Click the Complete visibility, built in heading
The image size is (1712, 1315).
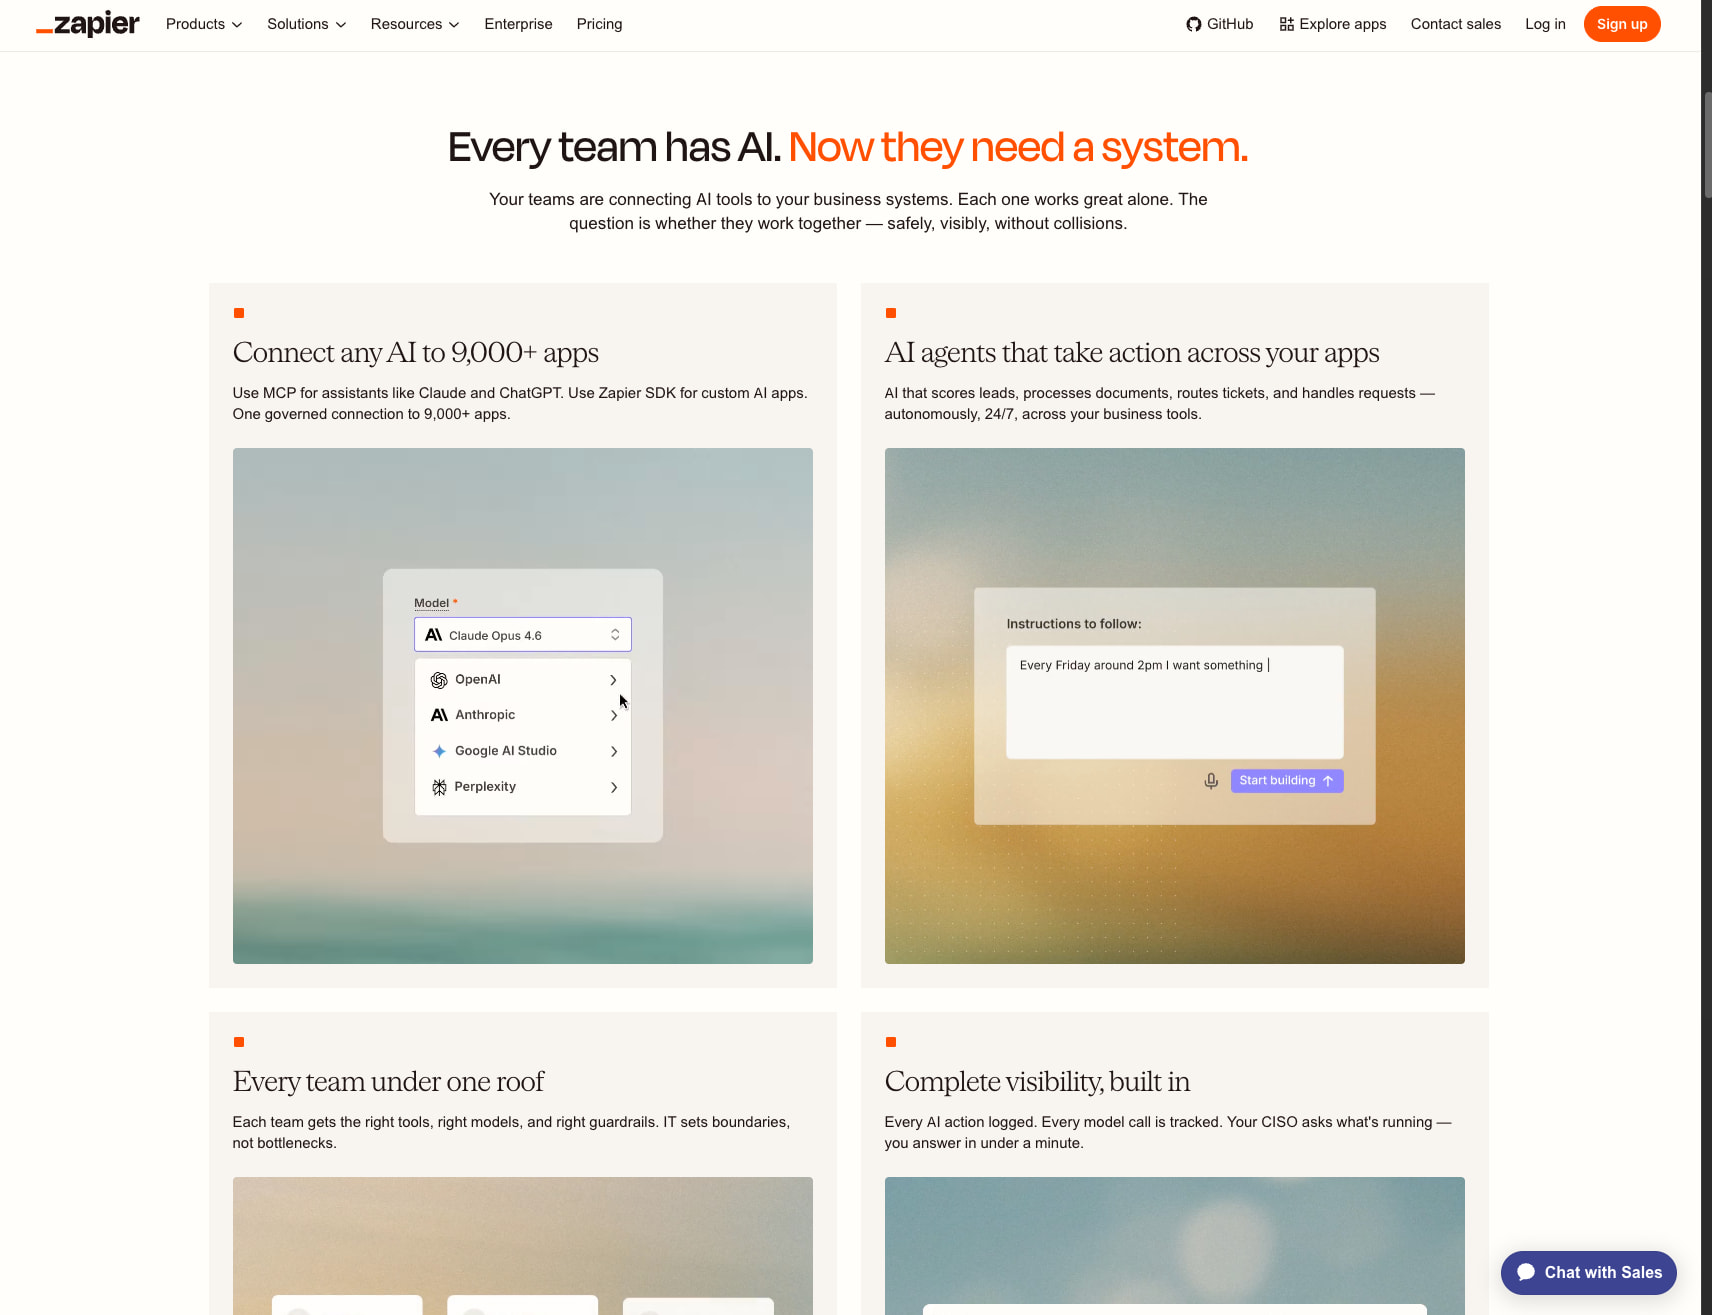click(1037, 1081)
